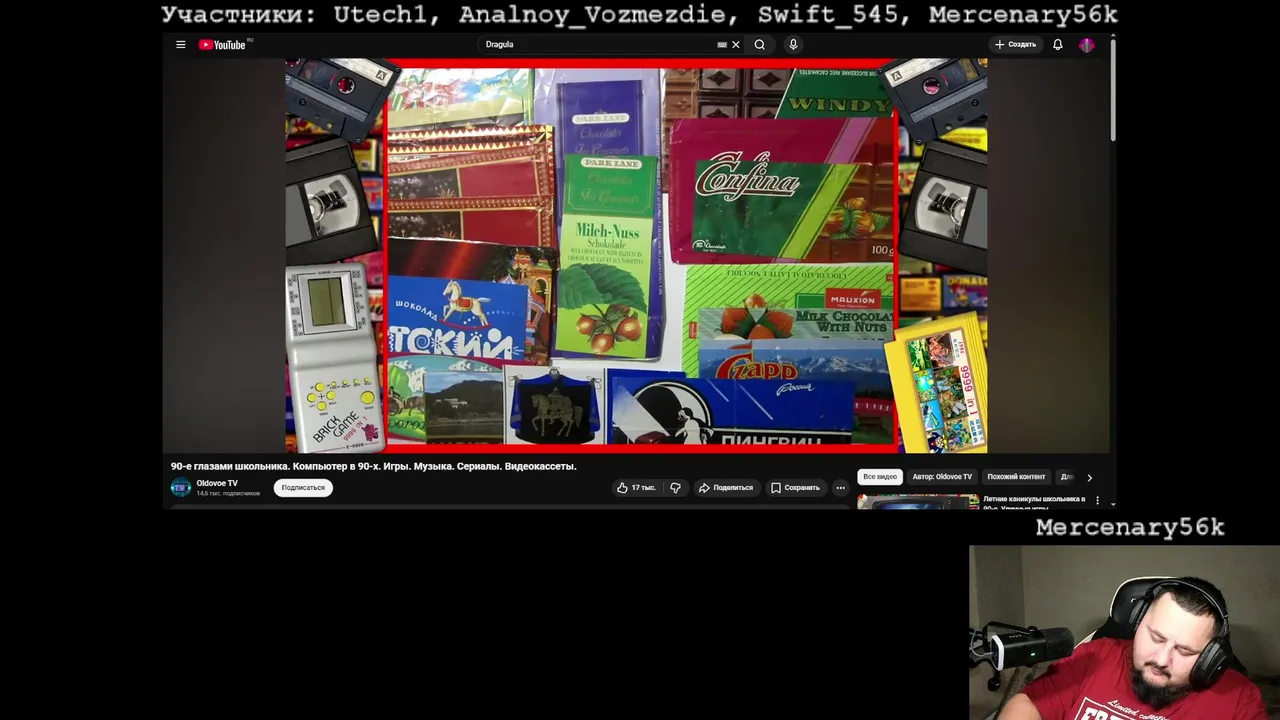Start voice search with microphone

click(x=793, y=45)
